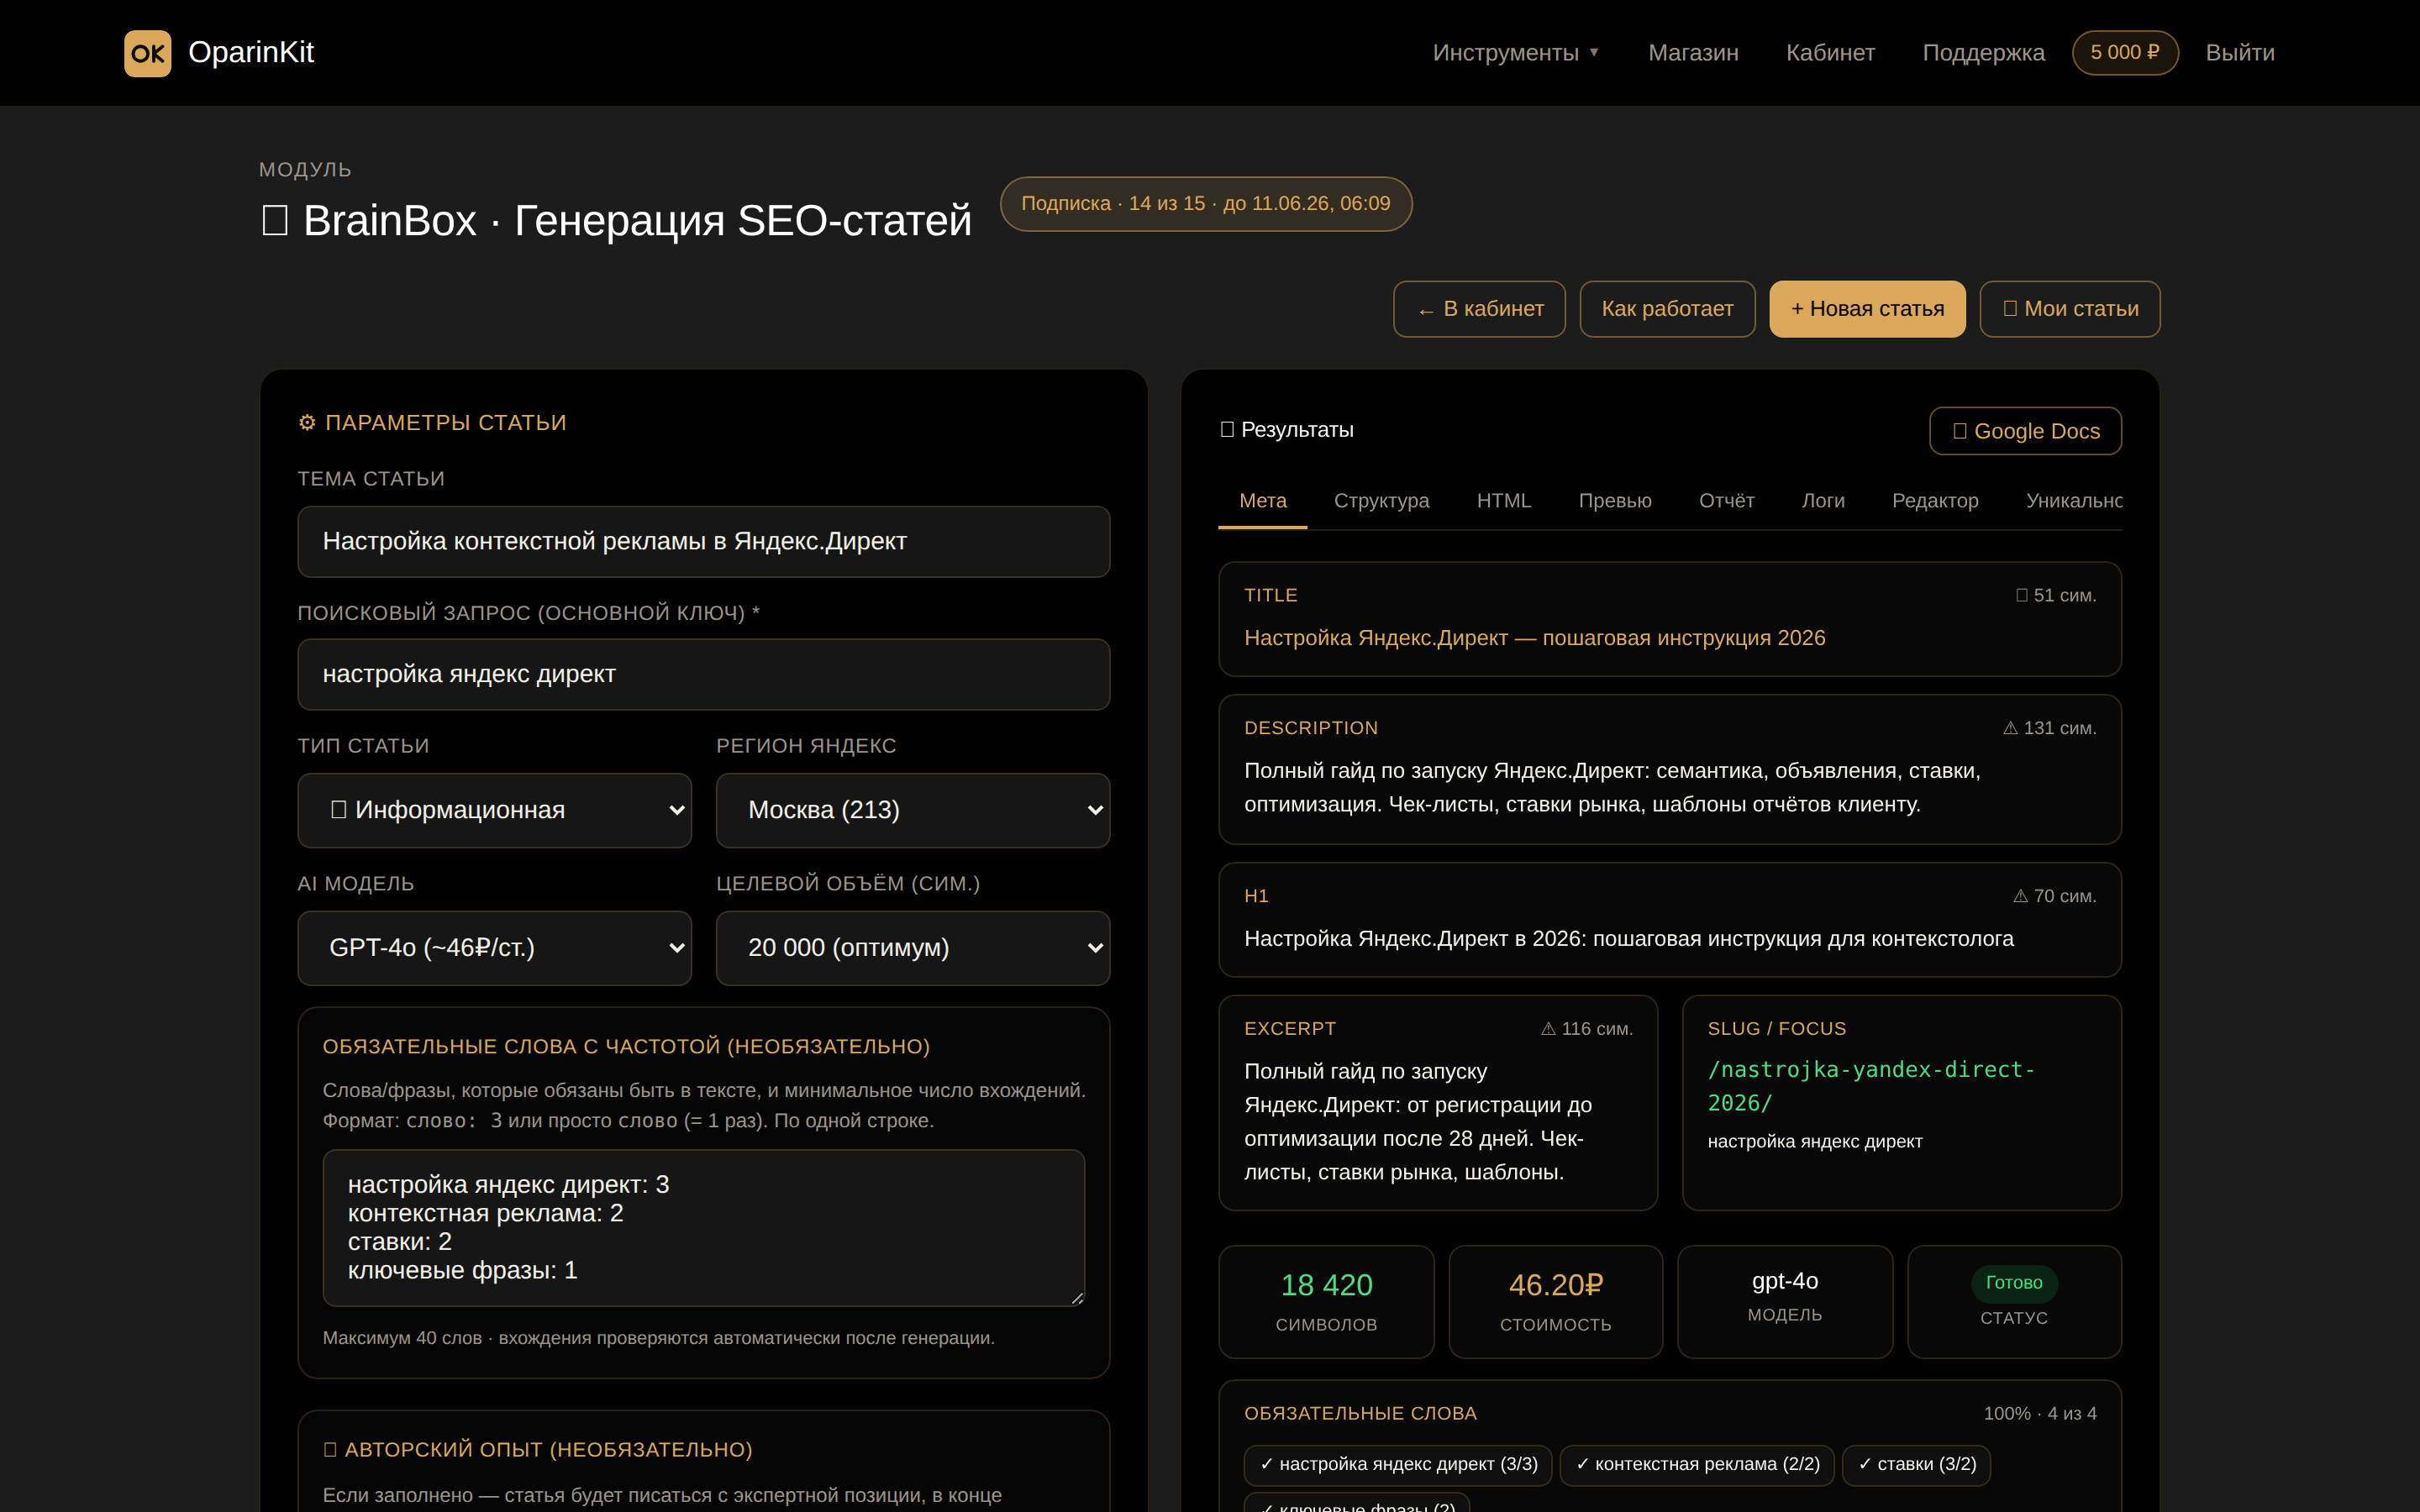
Task: Expand the Тип статьи Информационная dropdown
Action: point(494,810)
